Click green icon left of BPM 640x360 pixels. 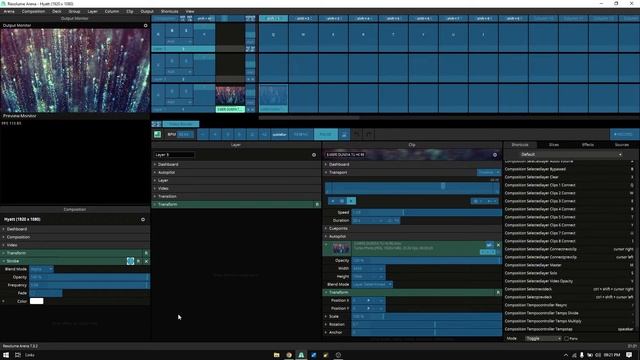point(158,134)
